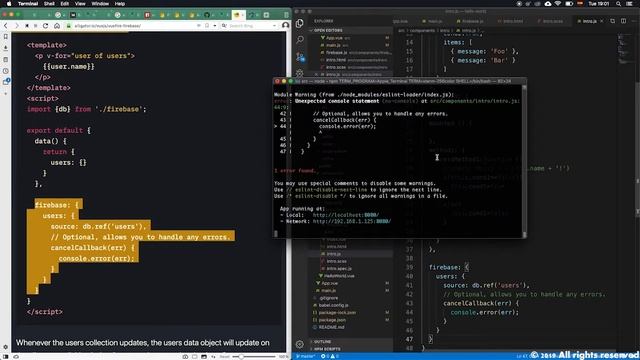Switch to main.js editor tab
The height and width of the screenshot is (360, 640).
[x=433, y=21]
